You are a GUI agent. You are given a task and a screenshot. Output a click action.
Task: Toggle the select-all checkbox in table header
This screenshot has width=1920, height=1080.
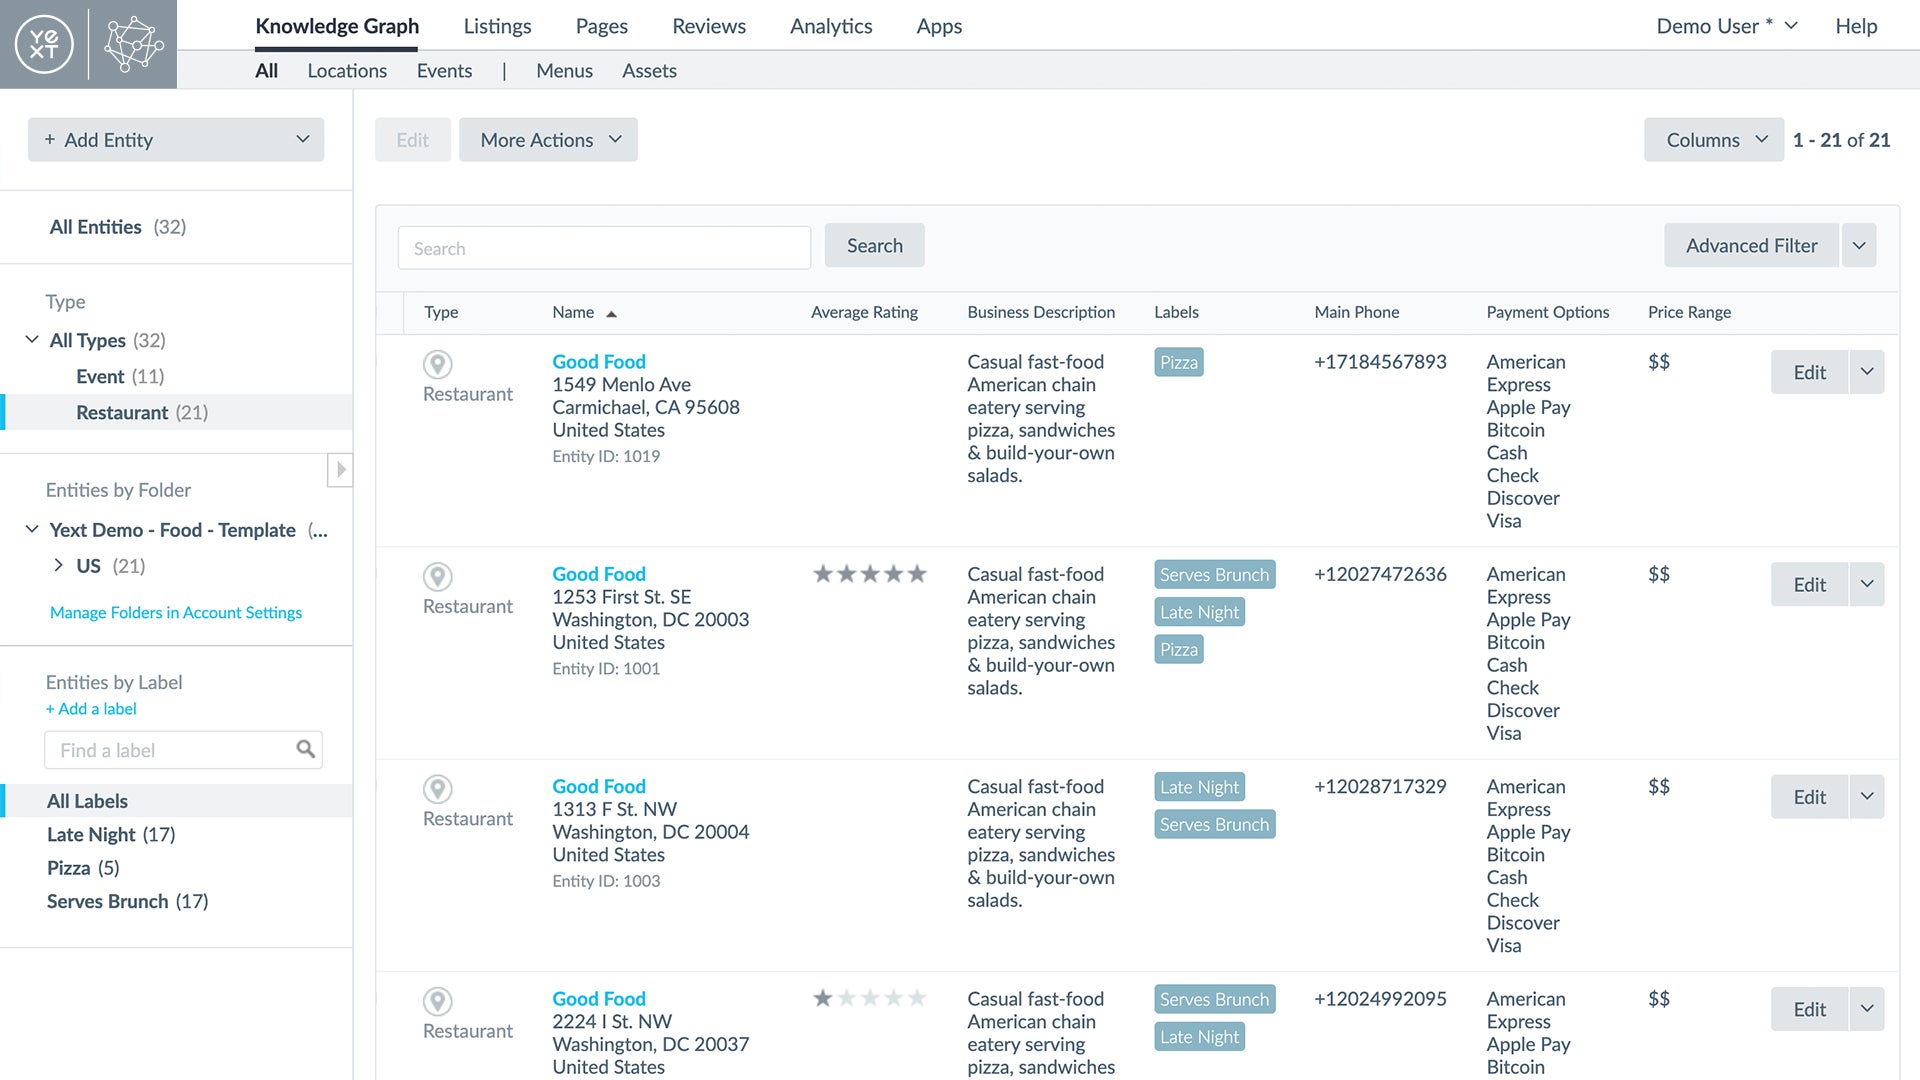coord(390,312)
